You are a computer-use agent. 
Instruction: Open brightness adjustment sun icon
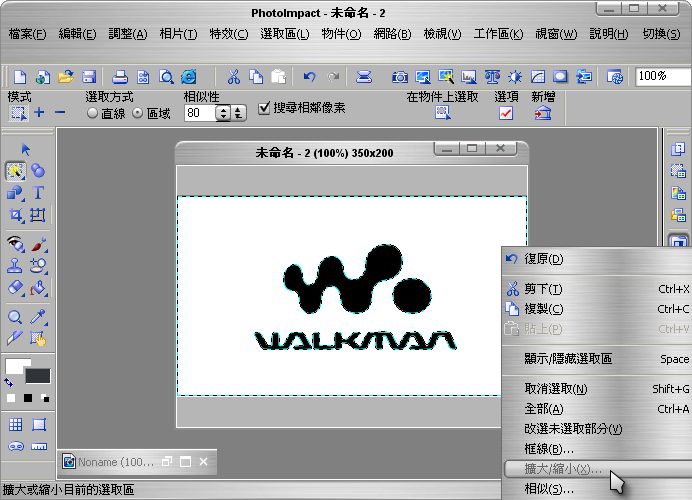tap(515, 77)
